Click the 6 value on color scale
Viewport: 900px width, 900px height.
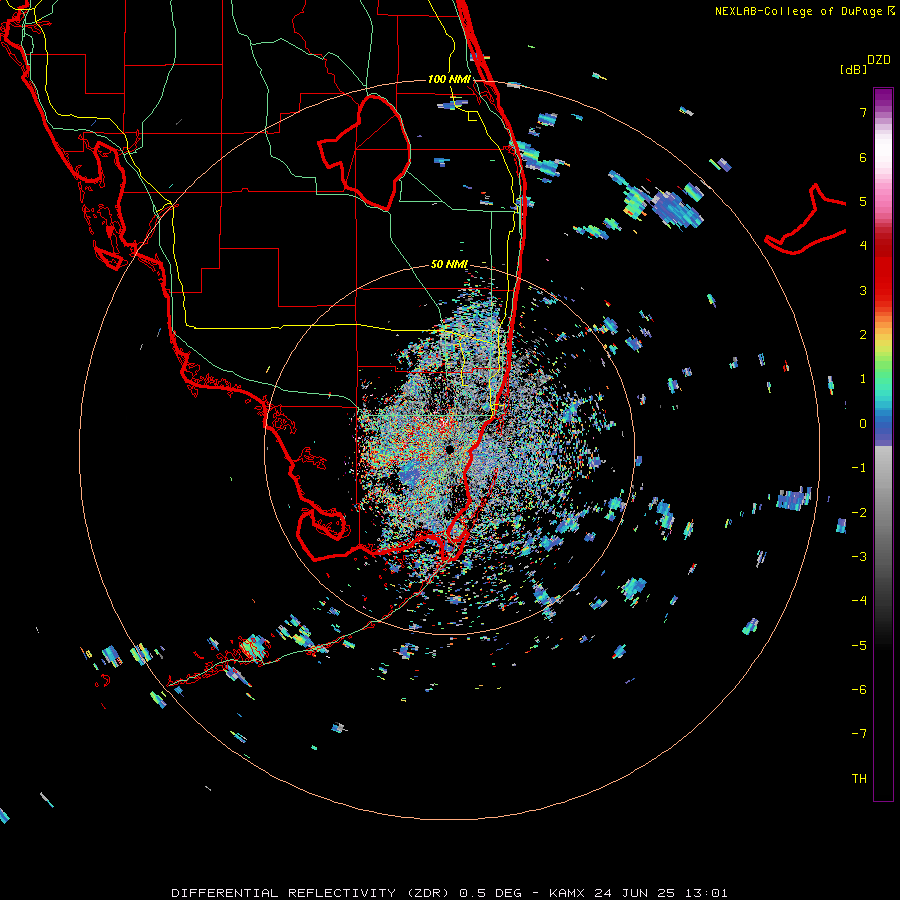(863, 157)
